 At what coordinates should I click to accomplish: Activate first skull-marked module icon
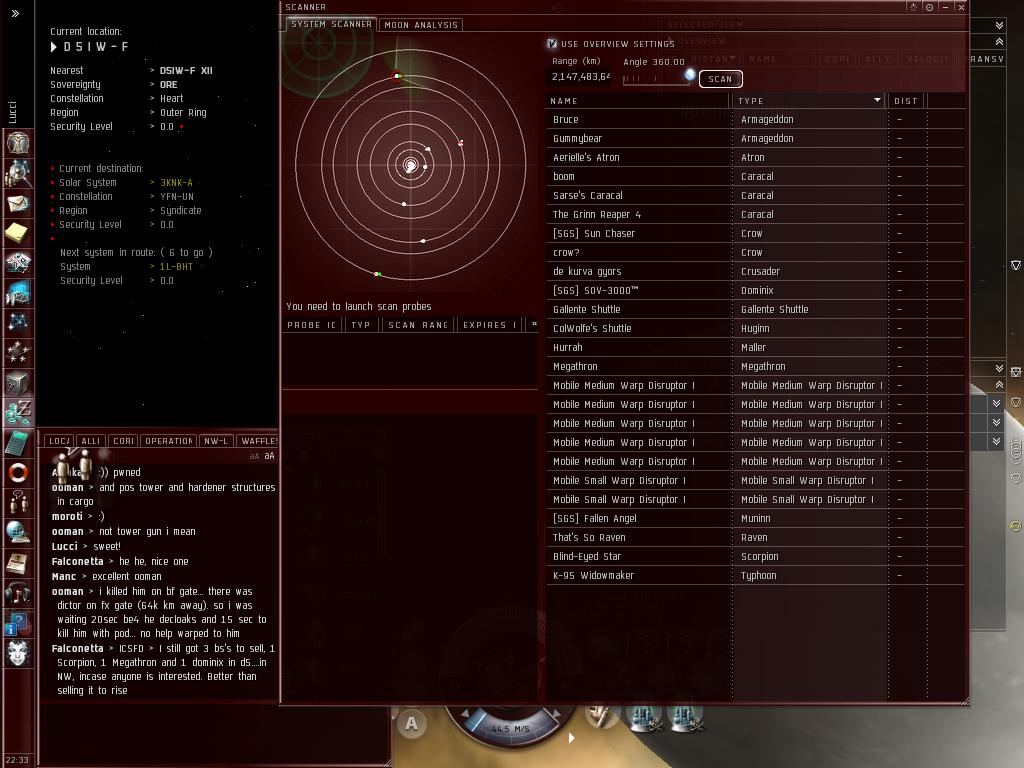[645, 716]
